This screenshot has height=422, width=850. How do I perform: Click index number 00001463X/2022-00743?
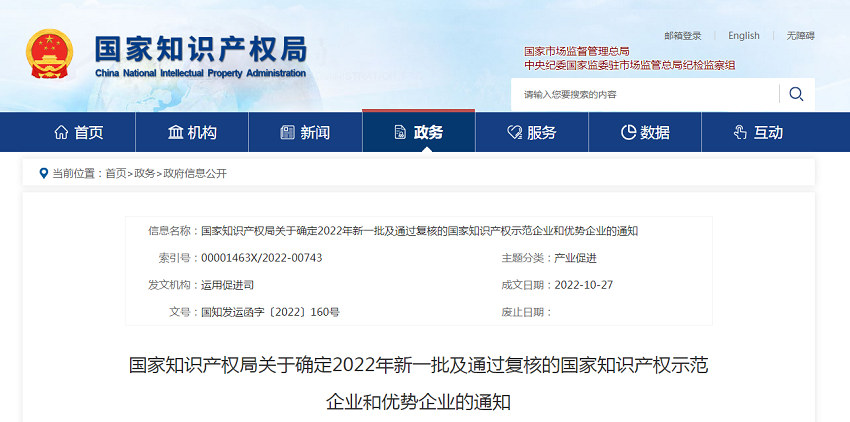[261, 258]
